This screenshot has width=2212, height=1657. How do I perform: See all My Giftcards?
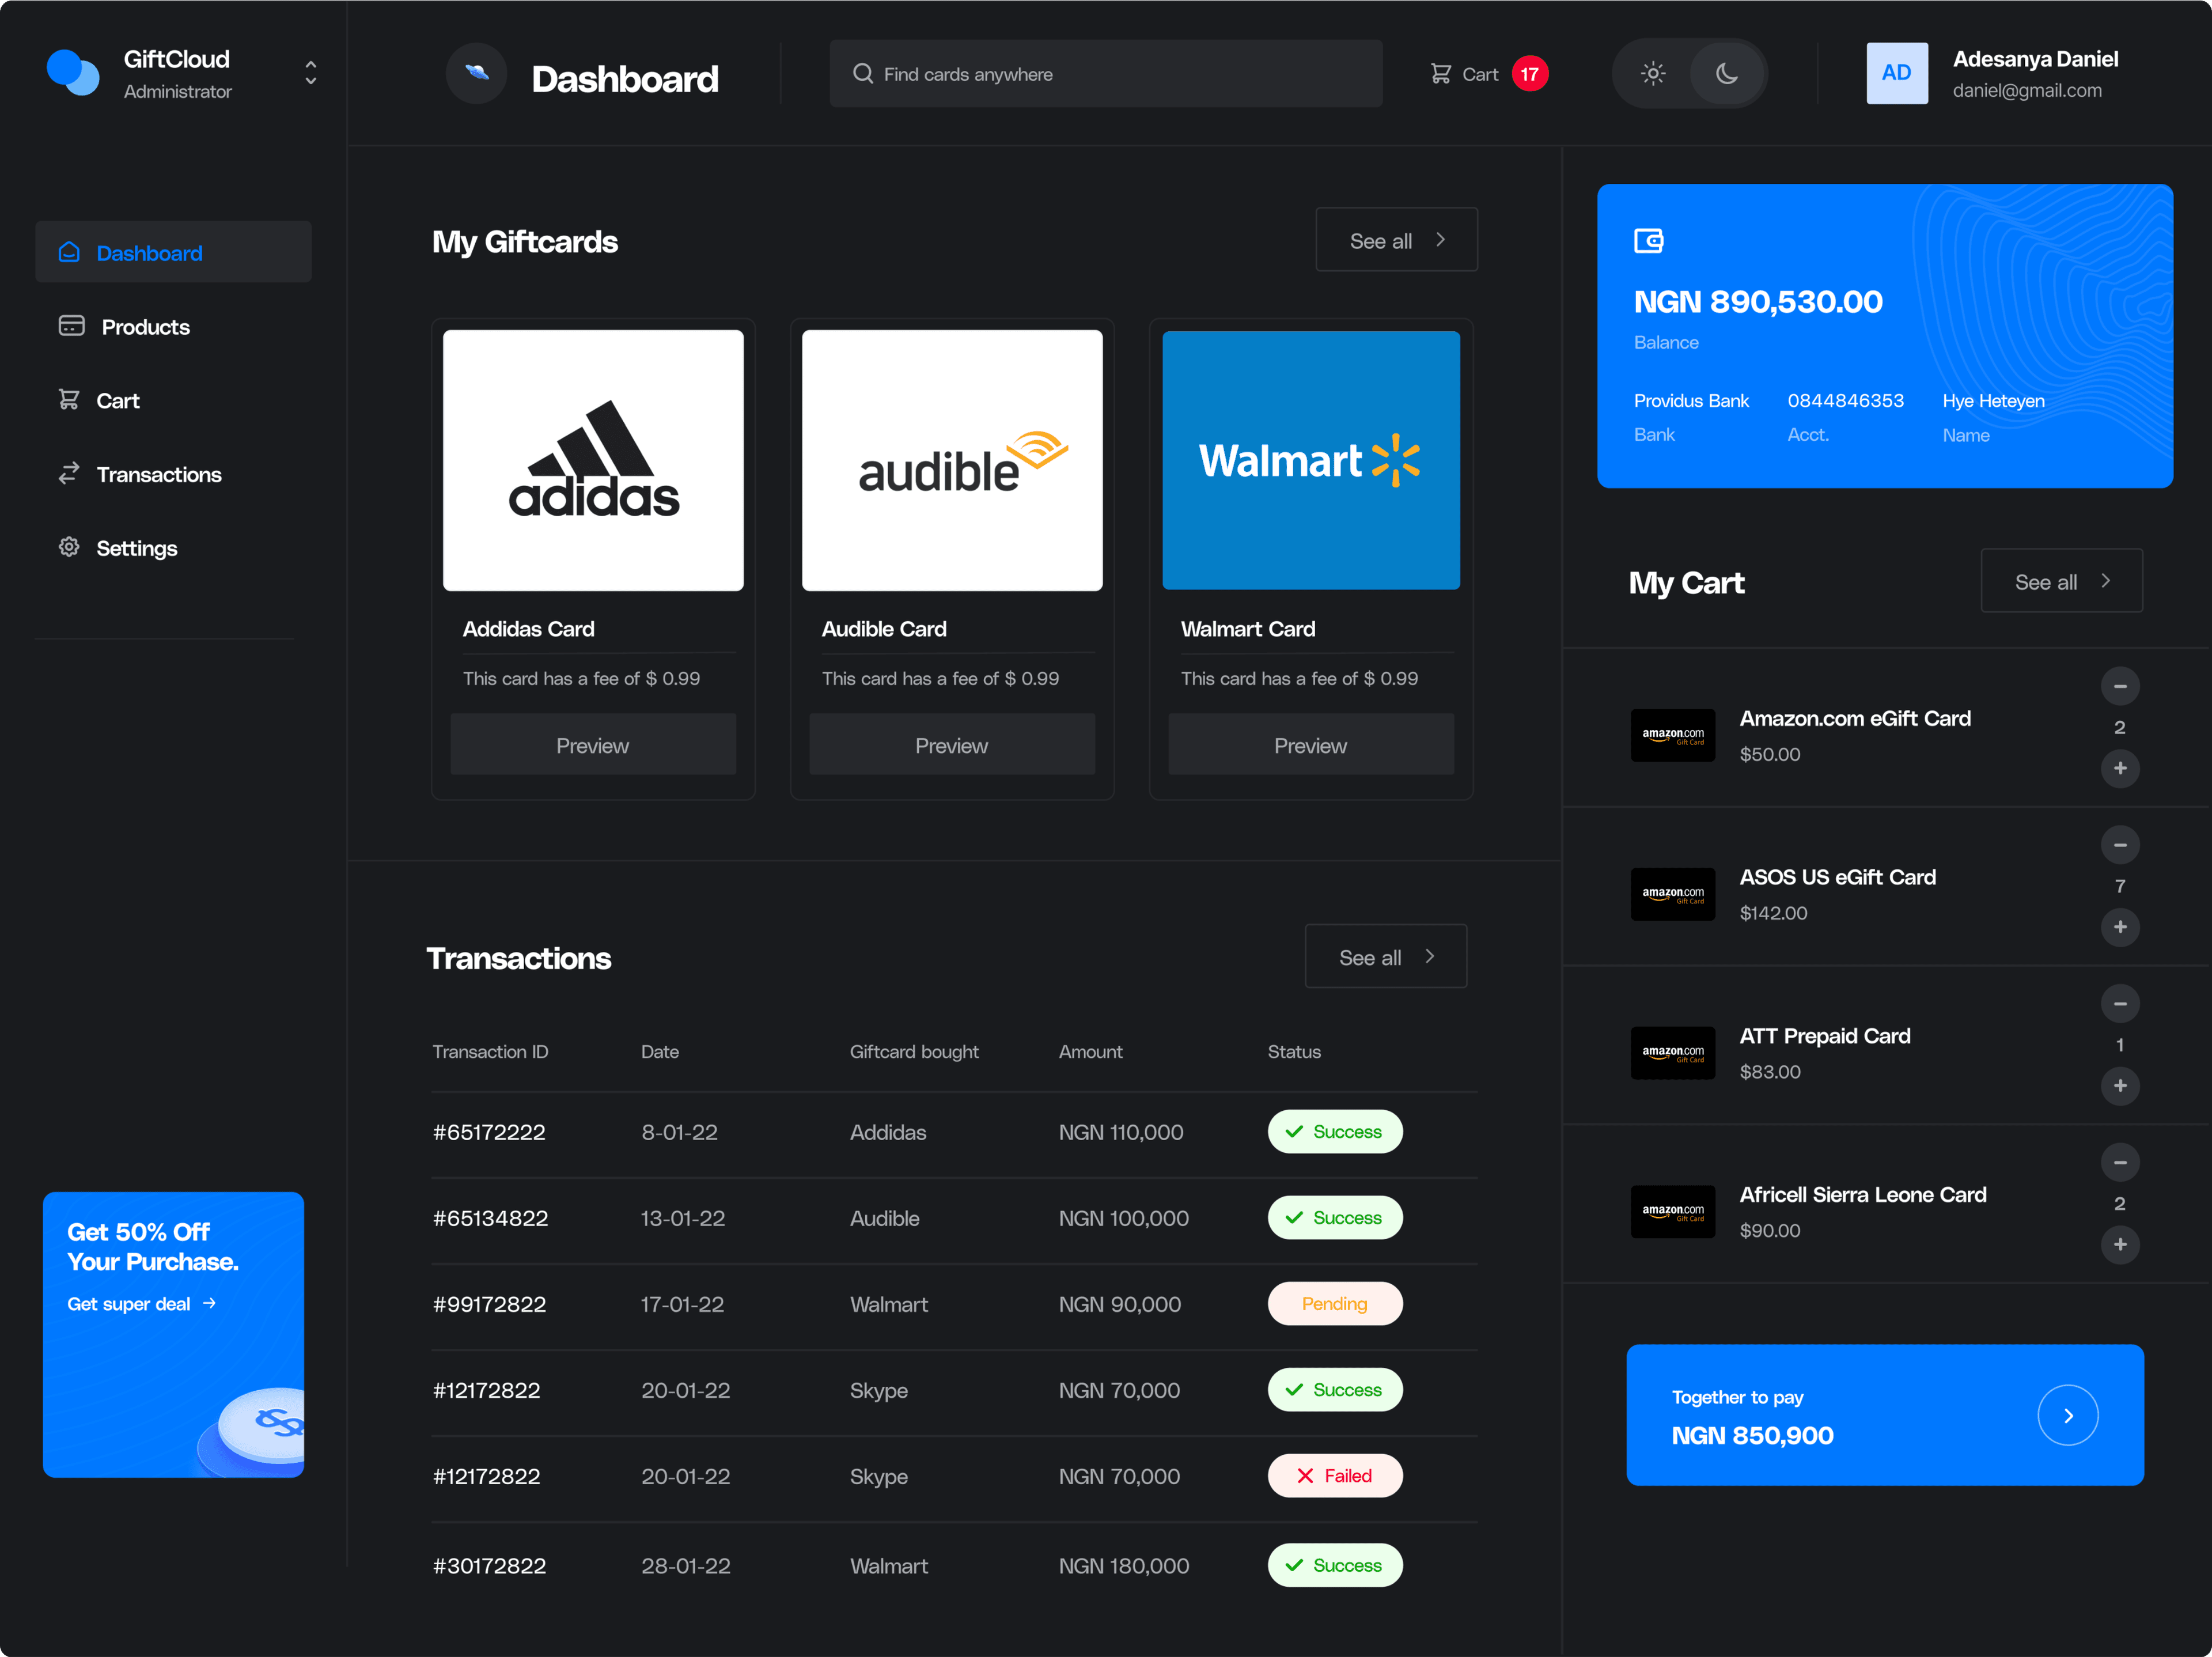[1396, 240]
